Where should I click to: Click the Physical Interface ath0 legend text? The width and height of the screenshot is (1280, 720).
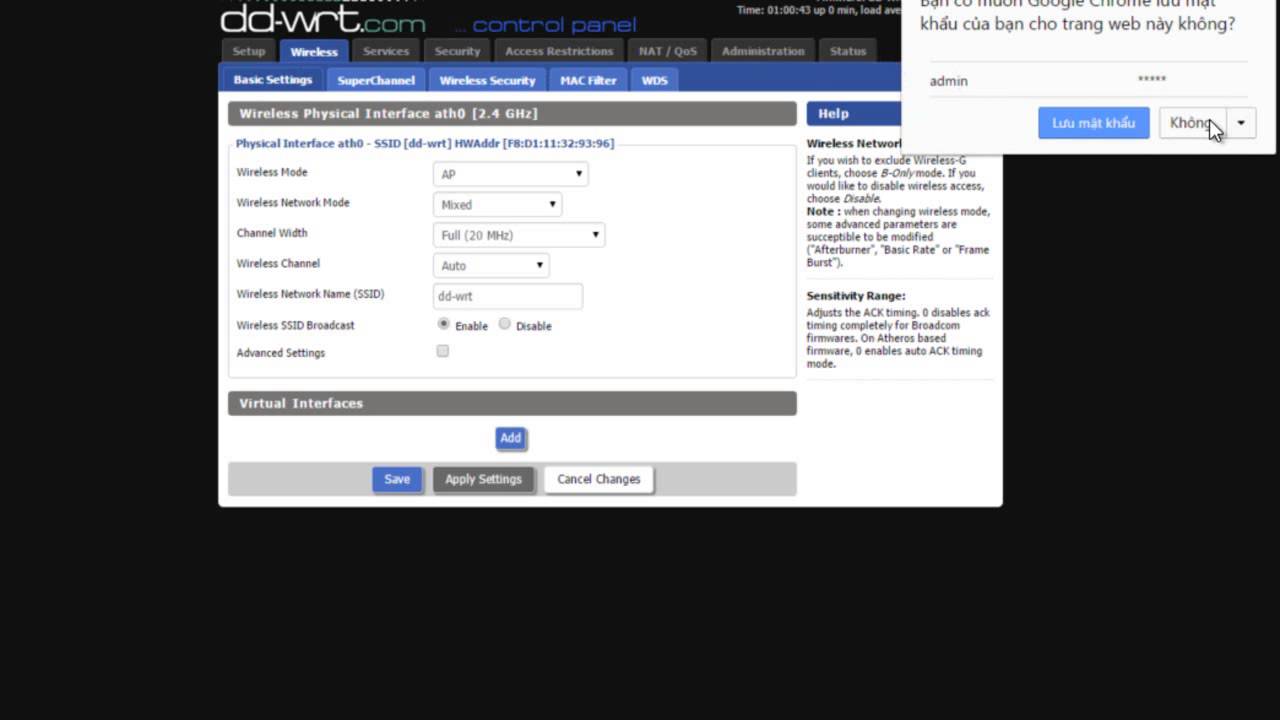click(x=425, y=143)
